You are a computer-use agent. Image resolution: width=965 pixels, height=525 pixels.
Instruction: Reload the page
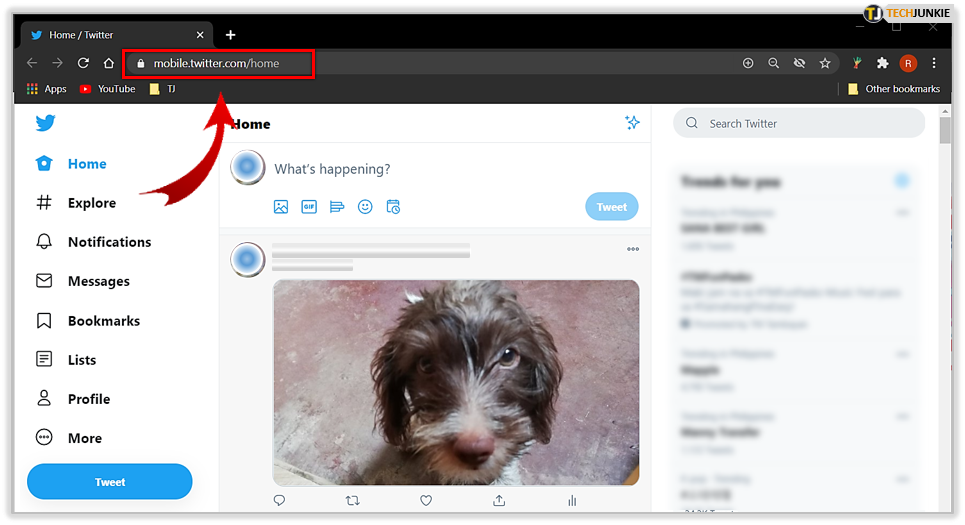pos(83,63)
